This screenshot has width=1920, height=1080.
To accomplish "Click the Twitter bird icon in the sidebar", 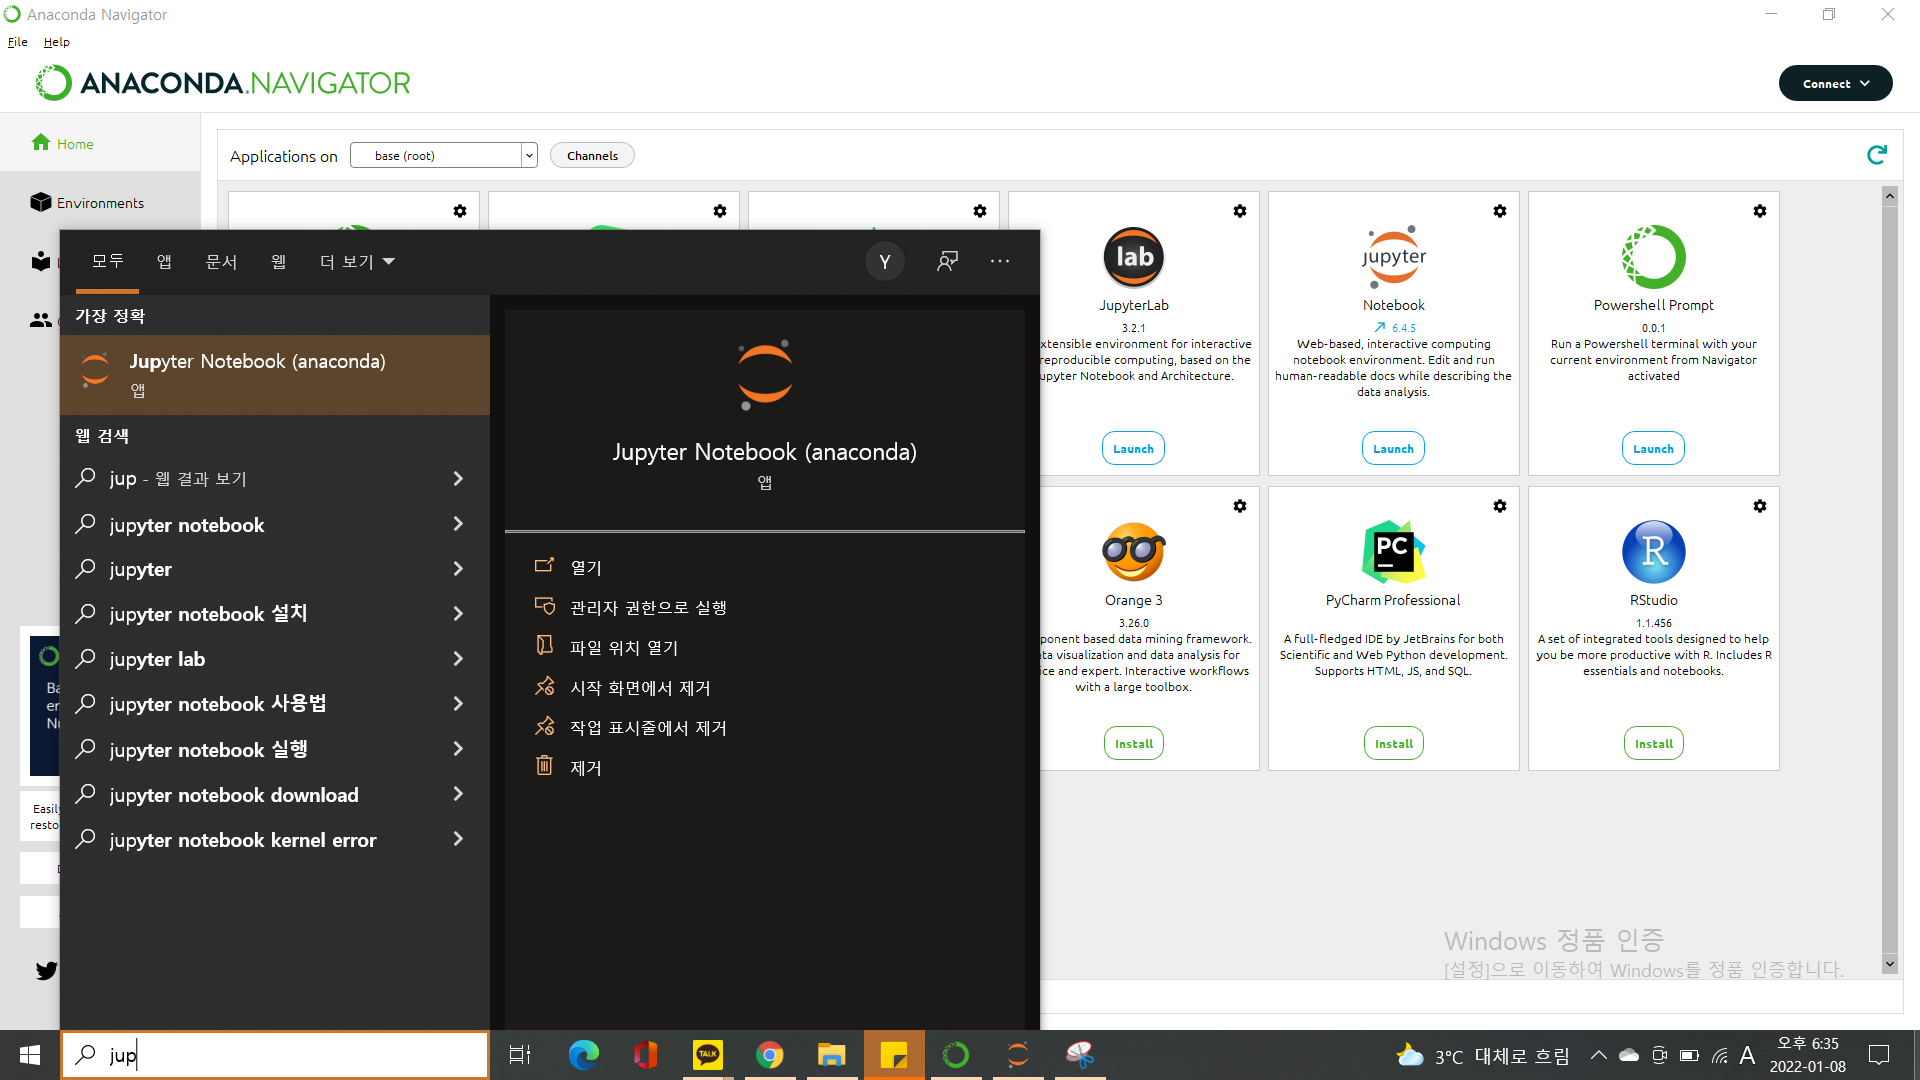I will click(x=46, y=970).
